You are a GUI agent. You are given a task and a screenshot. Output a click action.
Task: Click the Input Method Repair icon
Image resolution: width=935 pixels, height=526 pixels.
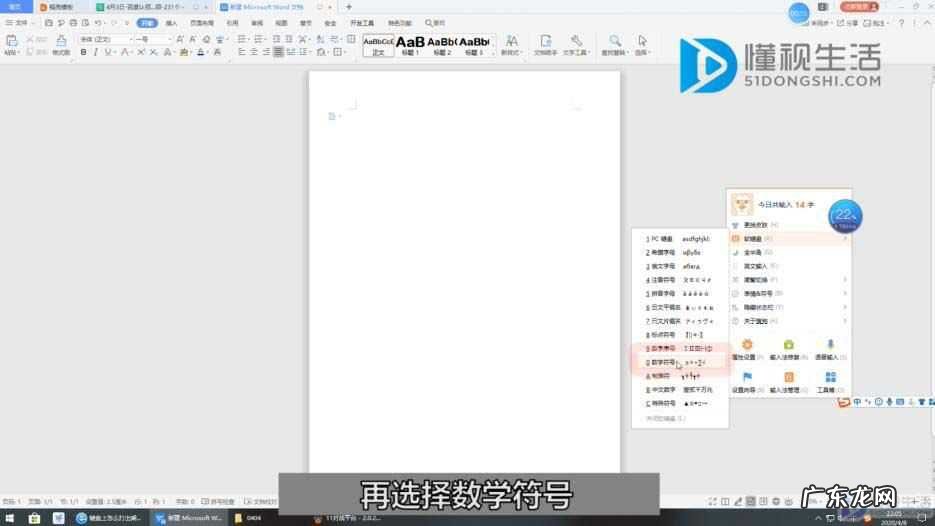tap(788, 345)
